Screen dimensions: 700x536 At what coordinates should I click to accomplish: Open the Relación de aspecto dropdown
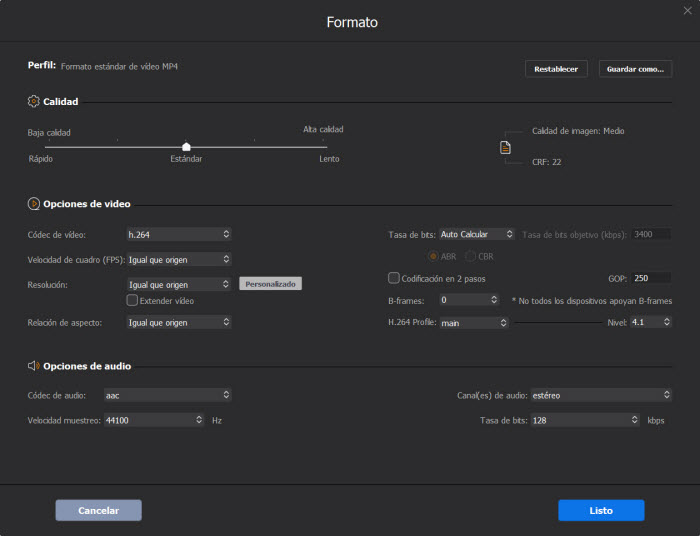point(179,322)
